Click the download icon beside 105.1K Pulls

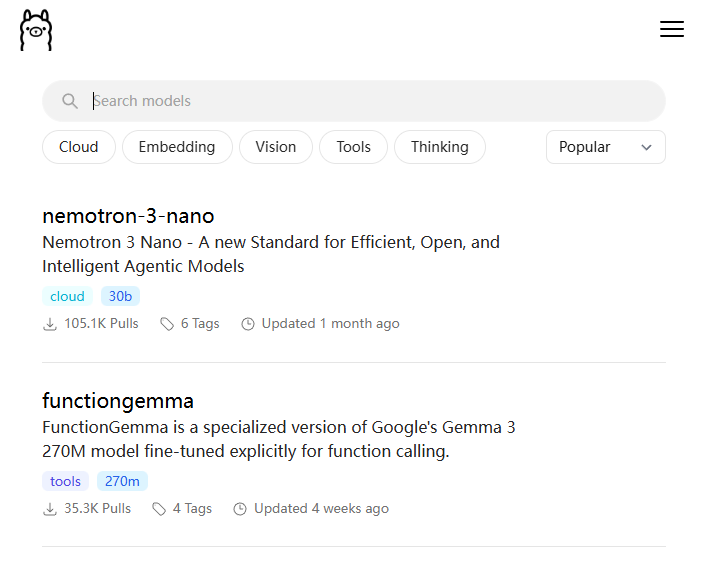[x=50, y=324]
